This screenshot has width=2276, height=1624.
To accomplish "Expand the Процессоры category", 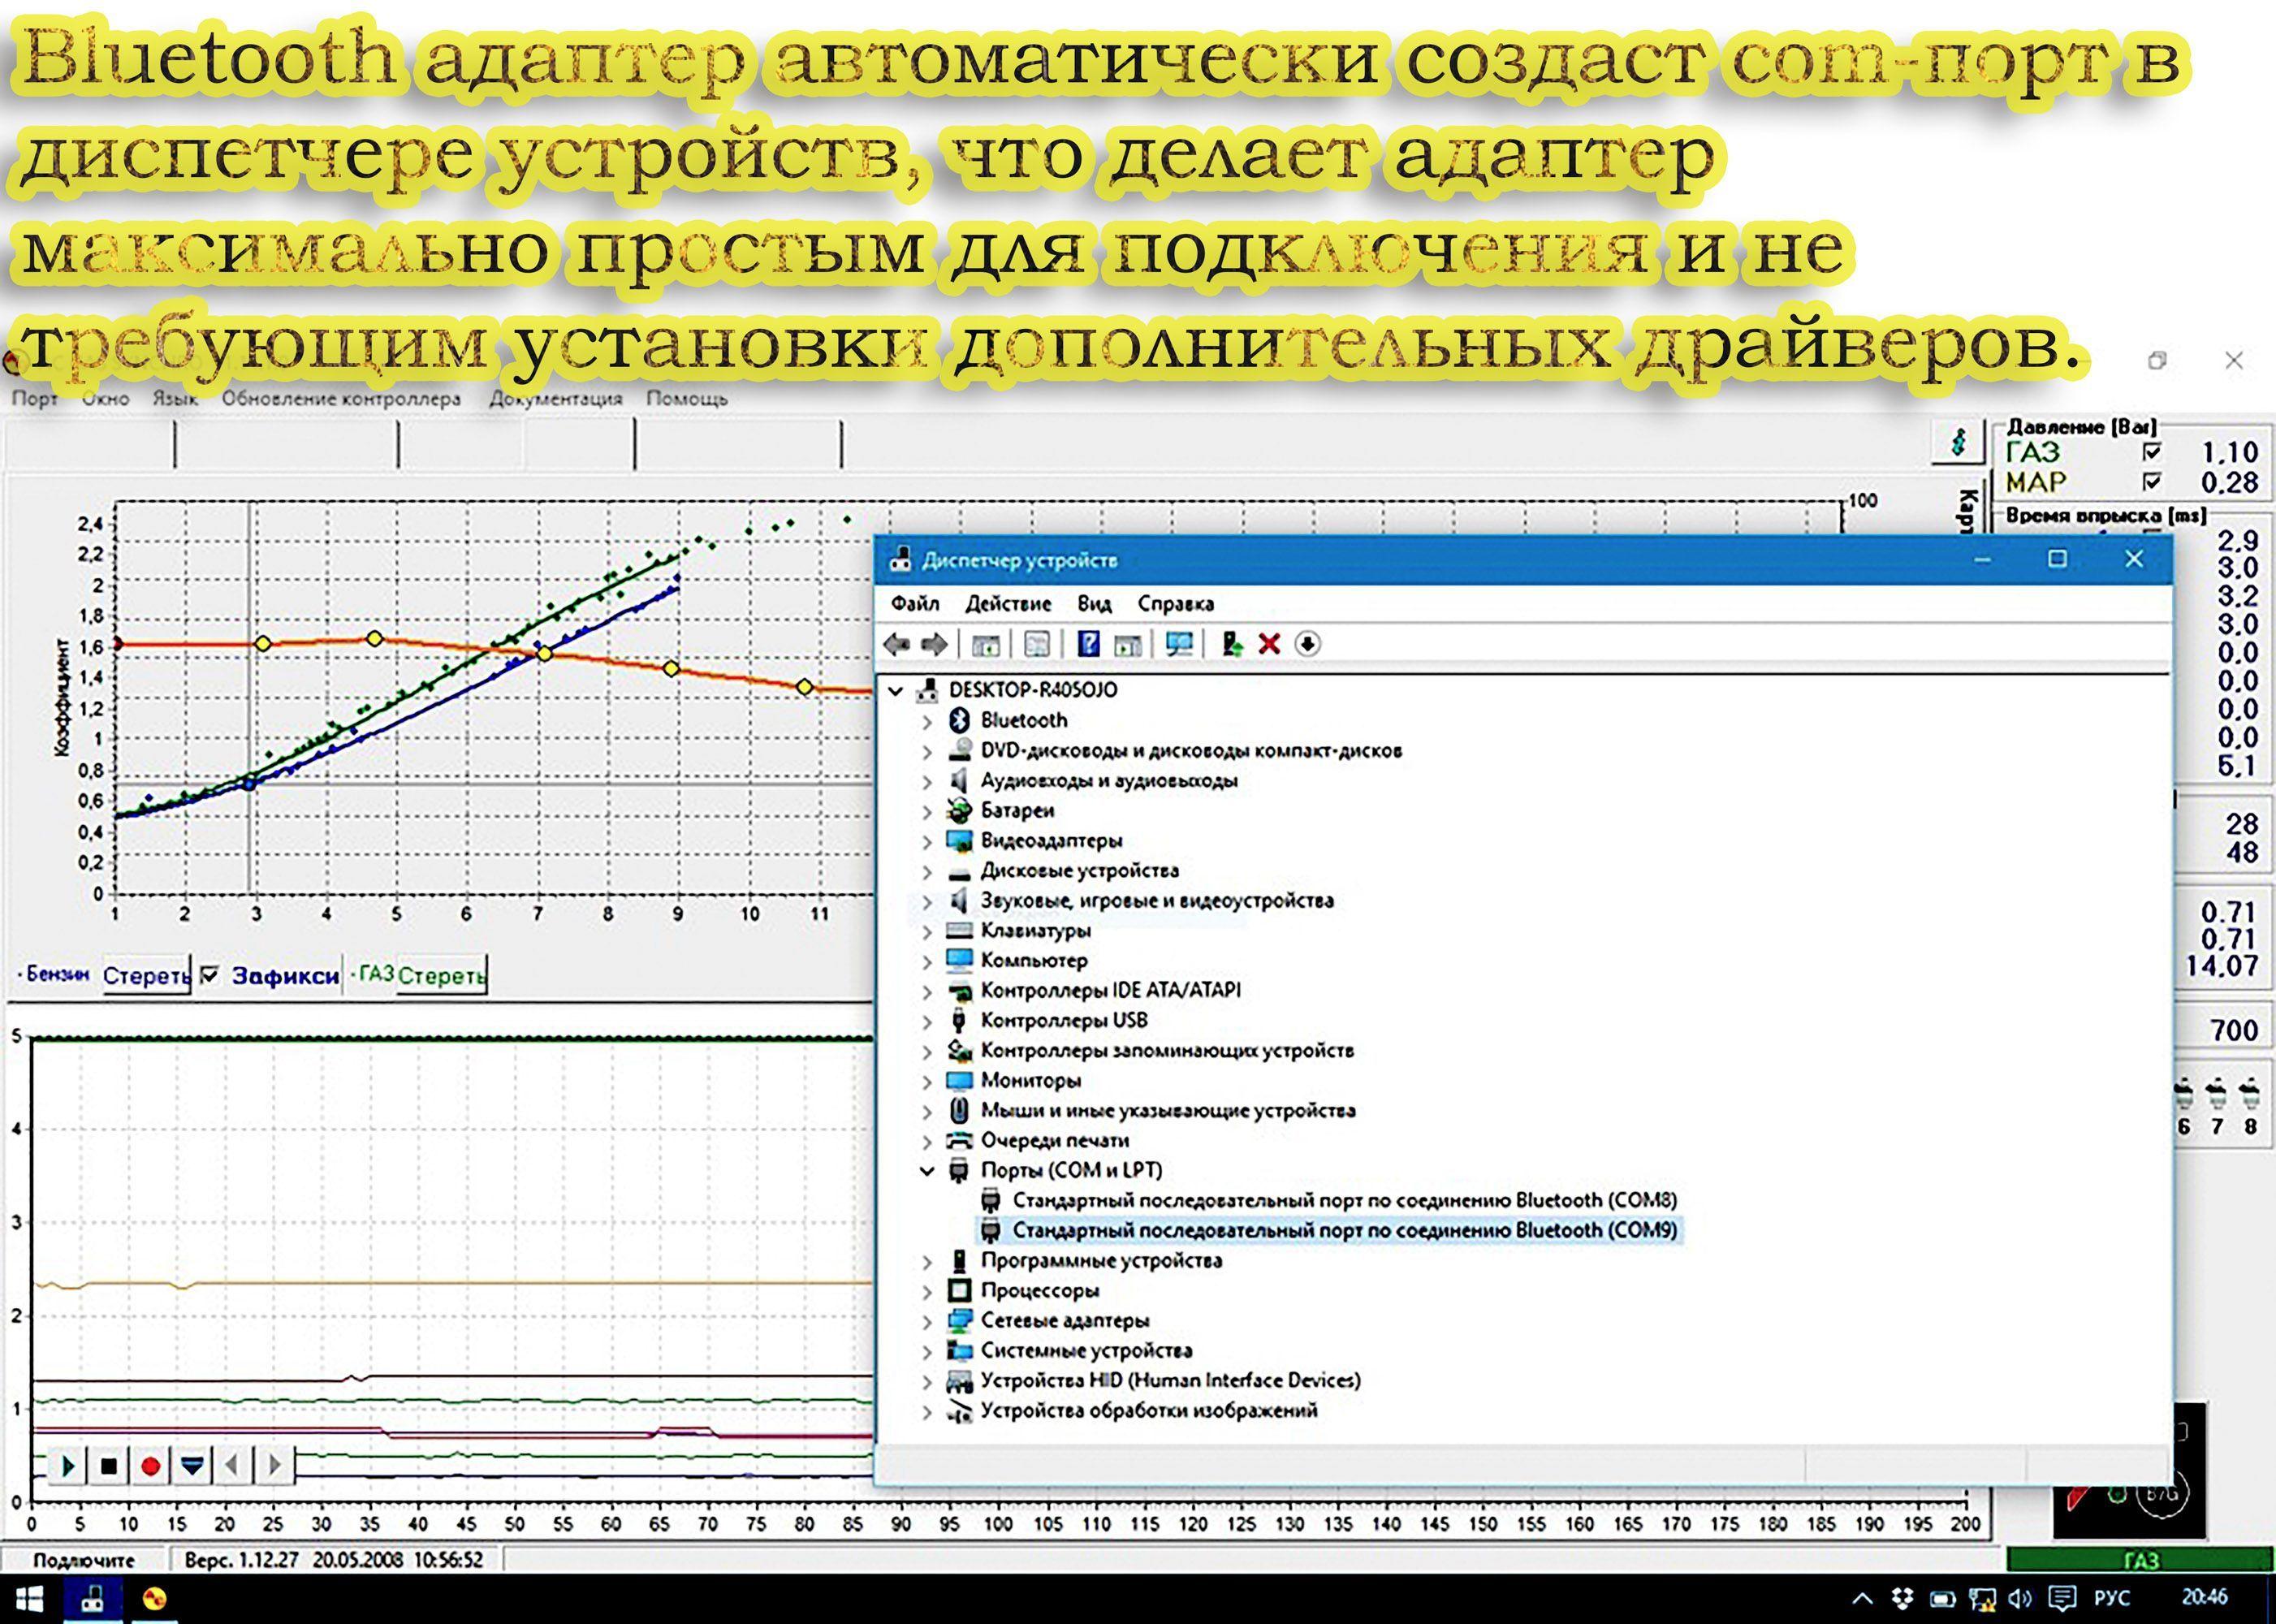I will [x=927, y=1291].
